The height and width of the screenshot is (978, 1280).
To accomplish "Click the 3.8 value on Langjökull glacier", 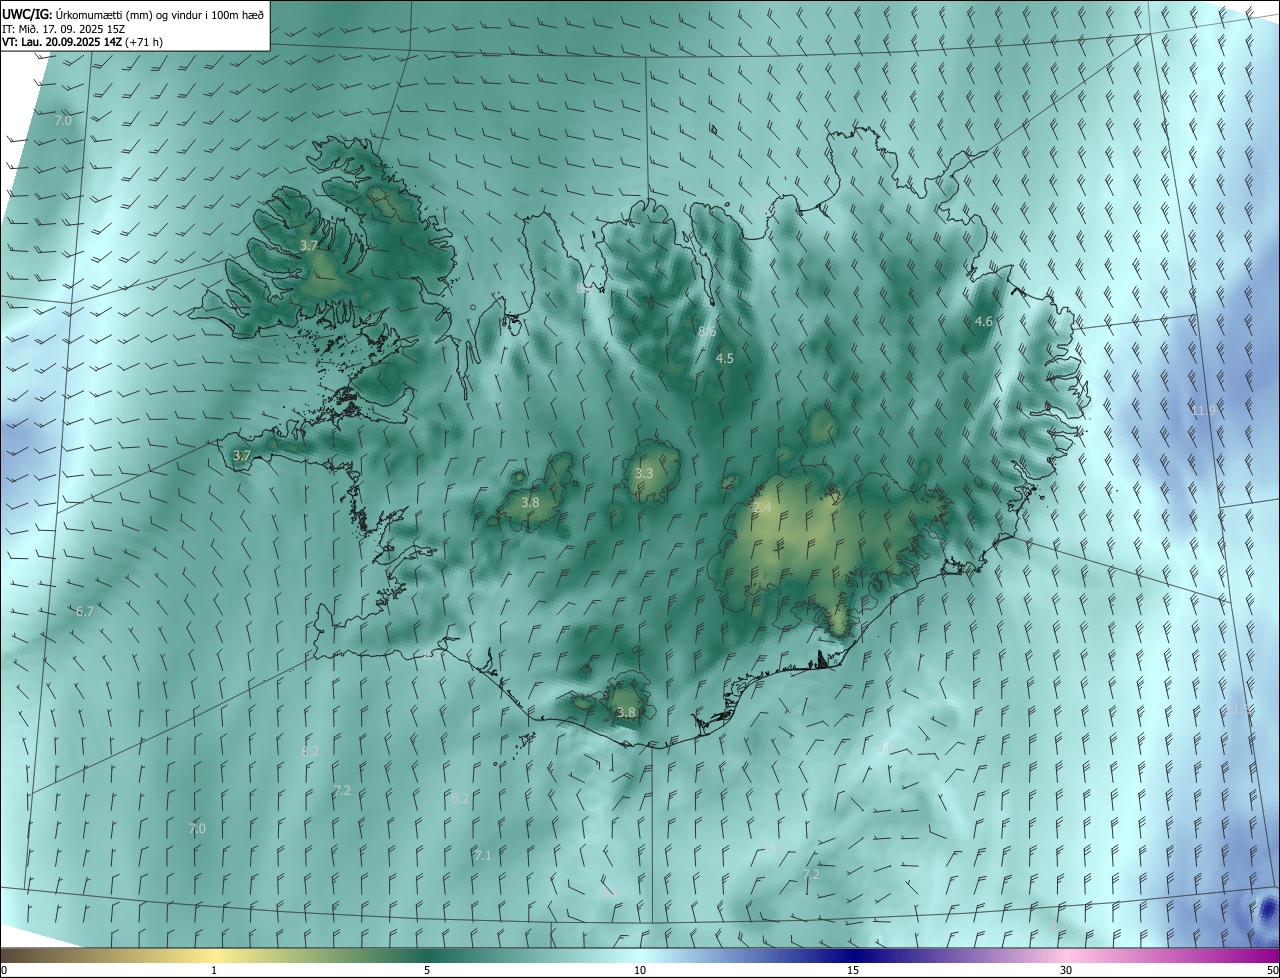I will pos(530,502).
